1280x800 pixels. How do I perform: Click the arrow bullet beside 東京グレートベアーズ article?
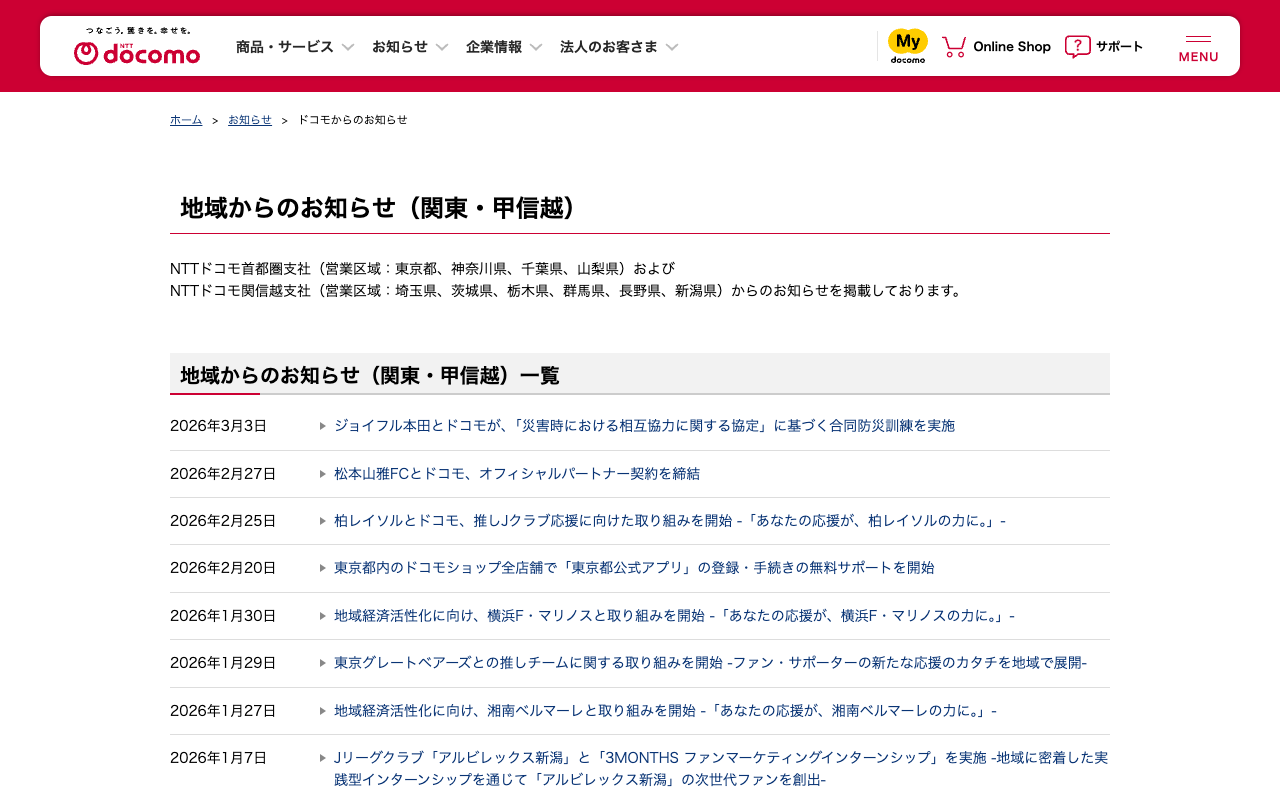(x=323, y=663)
